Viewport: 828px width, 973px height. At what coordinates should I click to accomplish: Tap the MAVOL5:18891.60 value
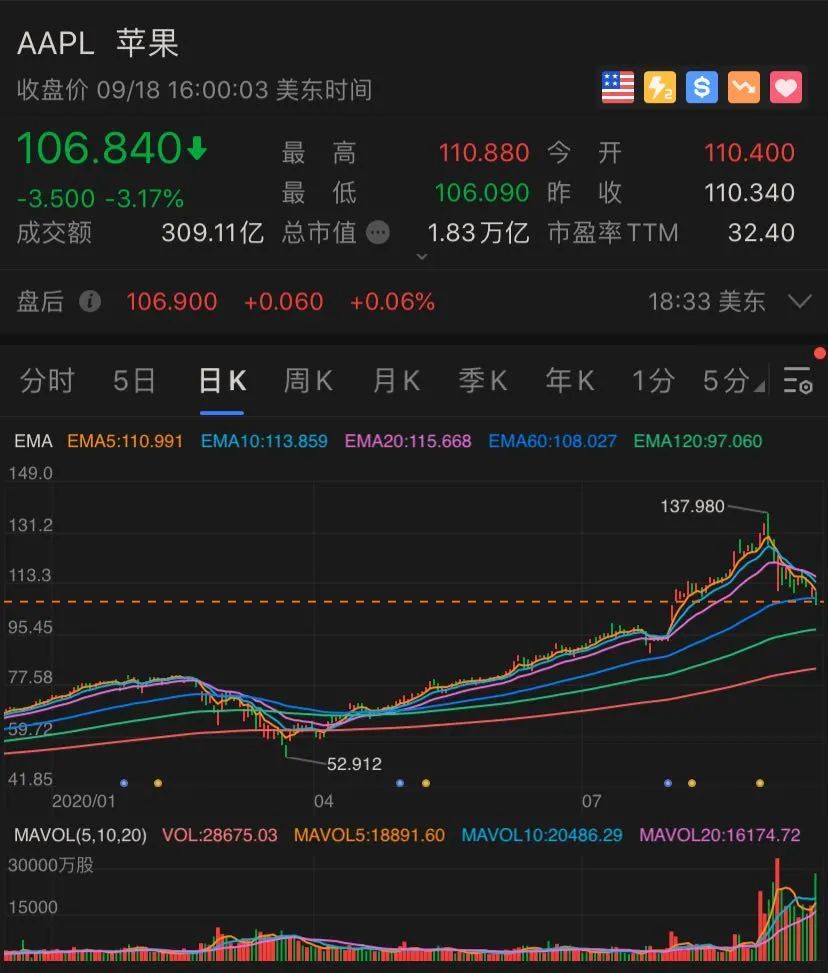click(369, 835)
